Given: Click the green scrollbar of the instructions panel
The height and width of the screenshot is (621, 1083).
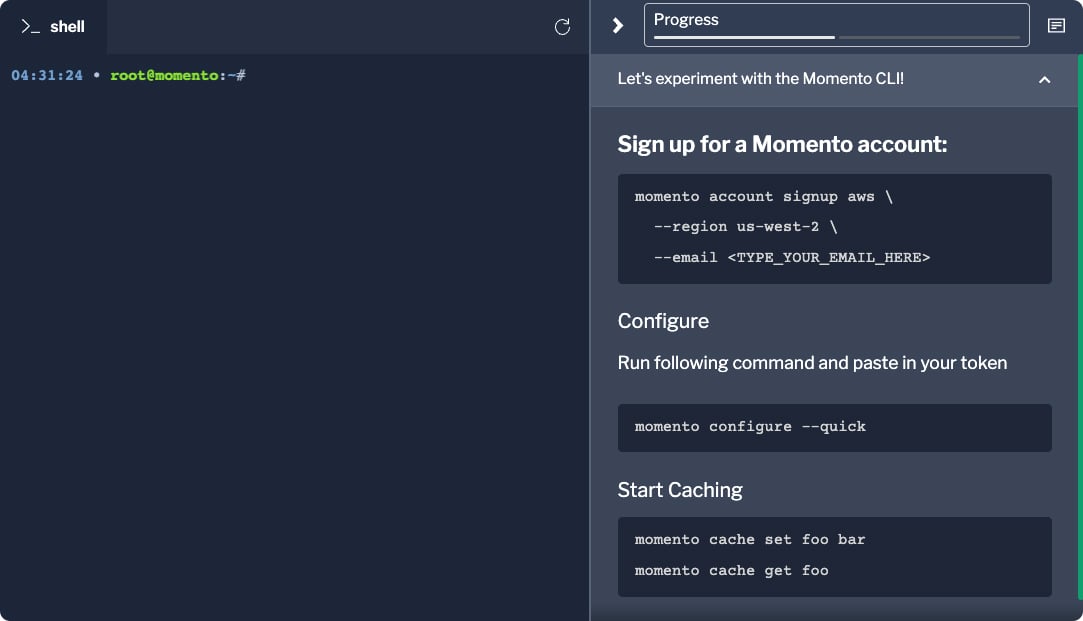Looking at the screenshot, I should [1080, 327].
